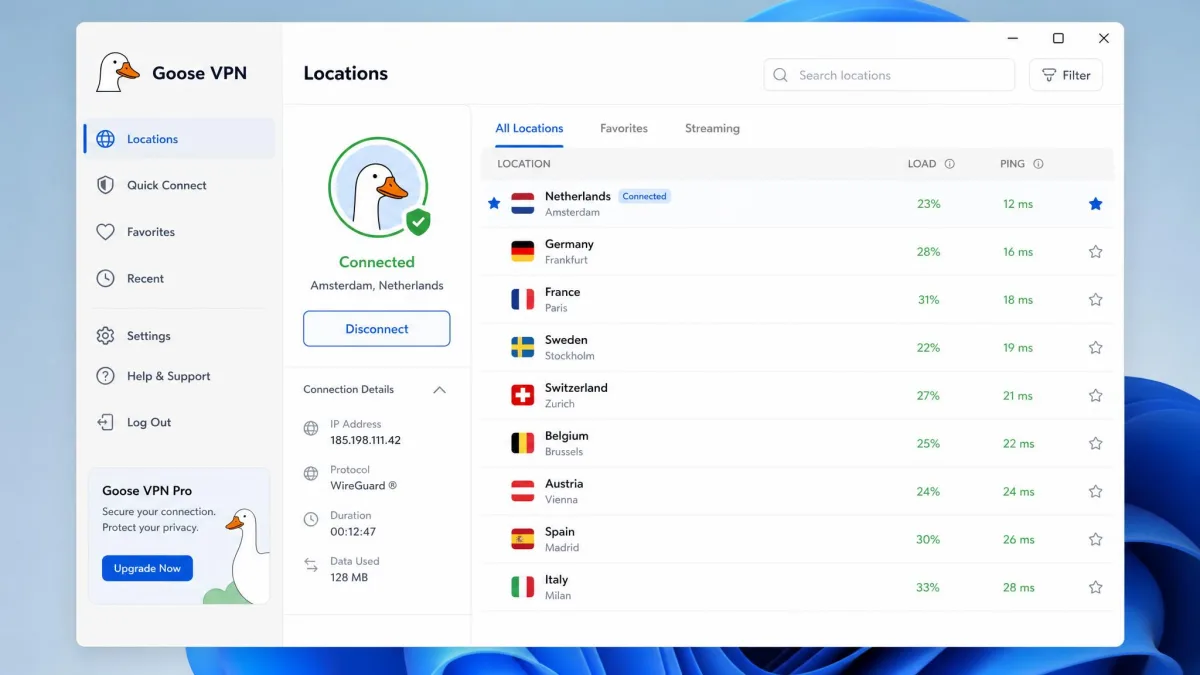Favorite Switzerland using its star

[1095, 396]
